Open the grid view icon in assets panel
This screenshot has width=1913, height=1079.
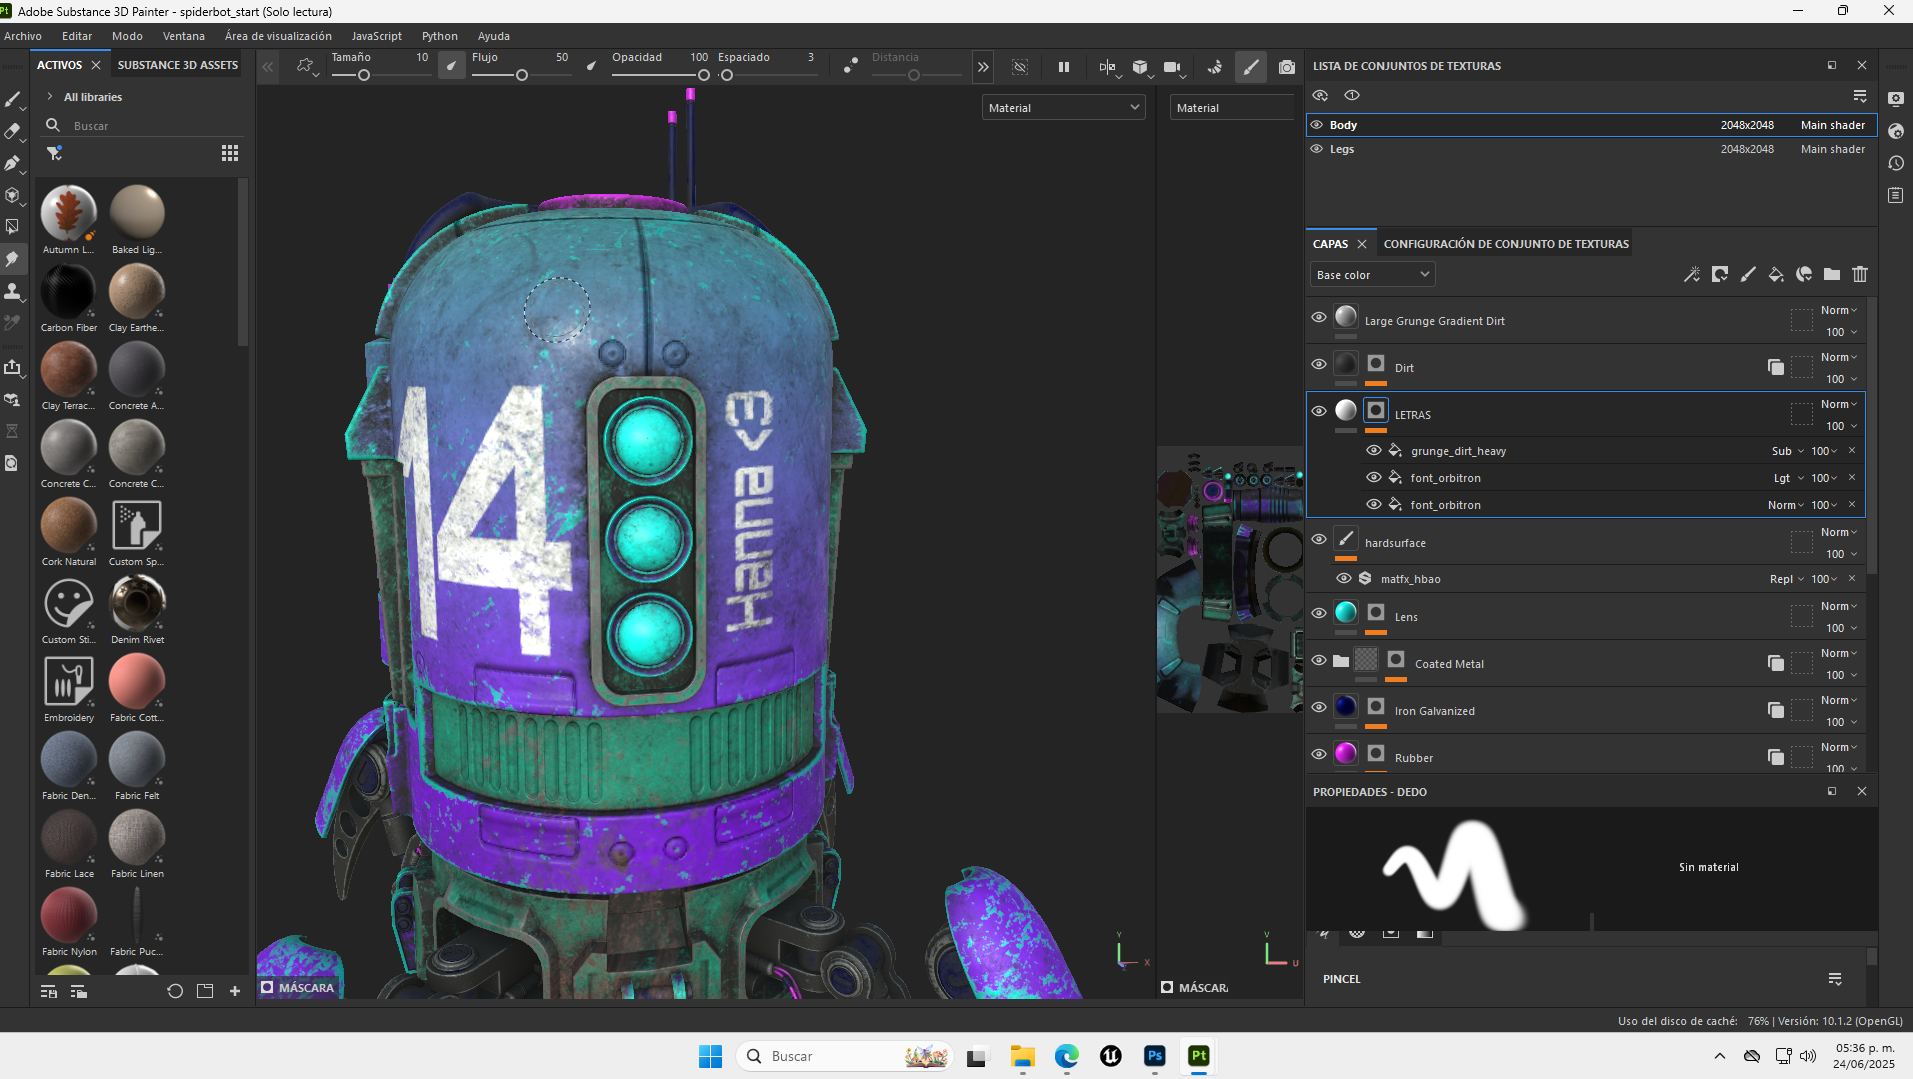[230, 153]
